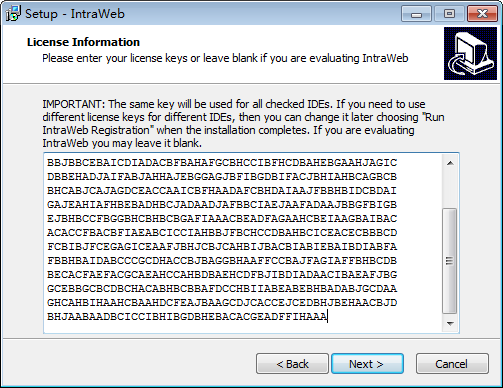This screenshot has height=388, width=503.
Task: Go to the previous step with Back
Action: 292,364
